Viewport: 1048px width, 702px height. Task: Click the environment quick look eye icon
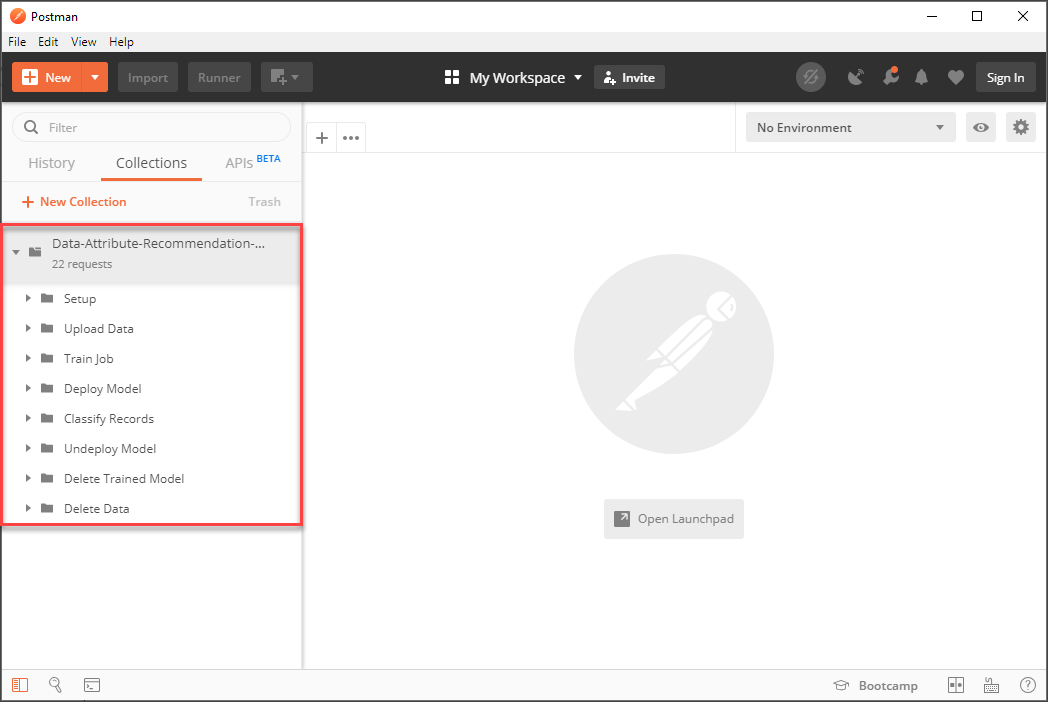(980, 127)
